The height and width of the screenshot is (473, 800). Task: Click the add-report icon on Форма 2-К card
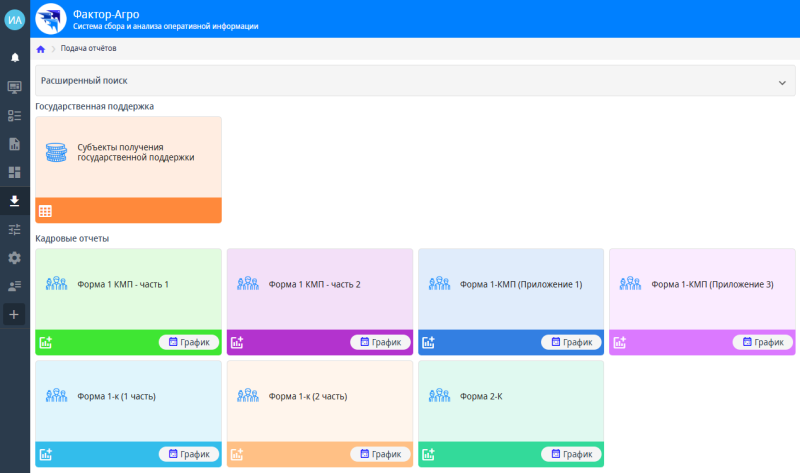pos(428,454)
